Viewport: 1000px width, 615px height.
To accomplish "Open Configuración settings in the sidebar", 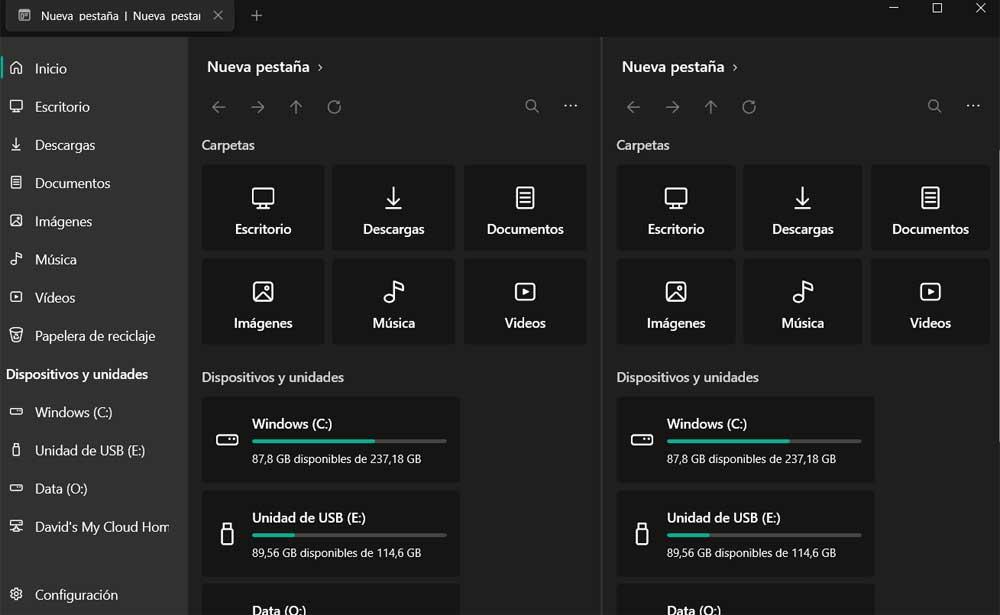I will point(94,595).
